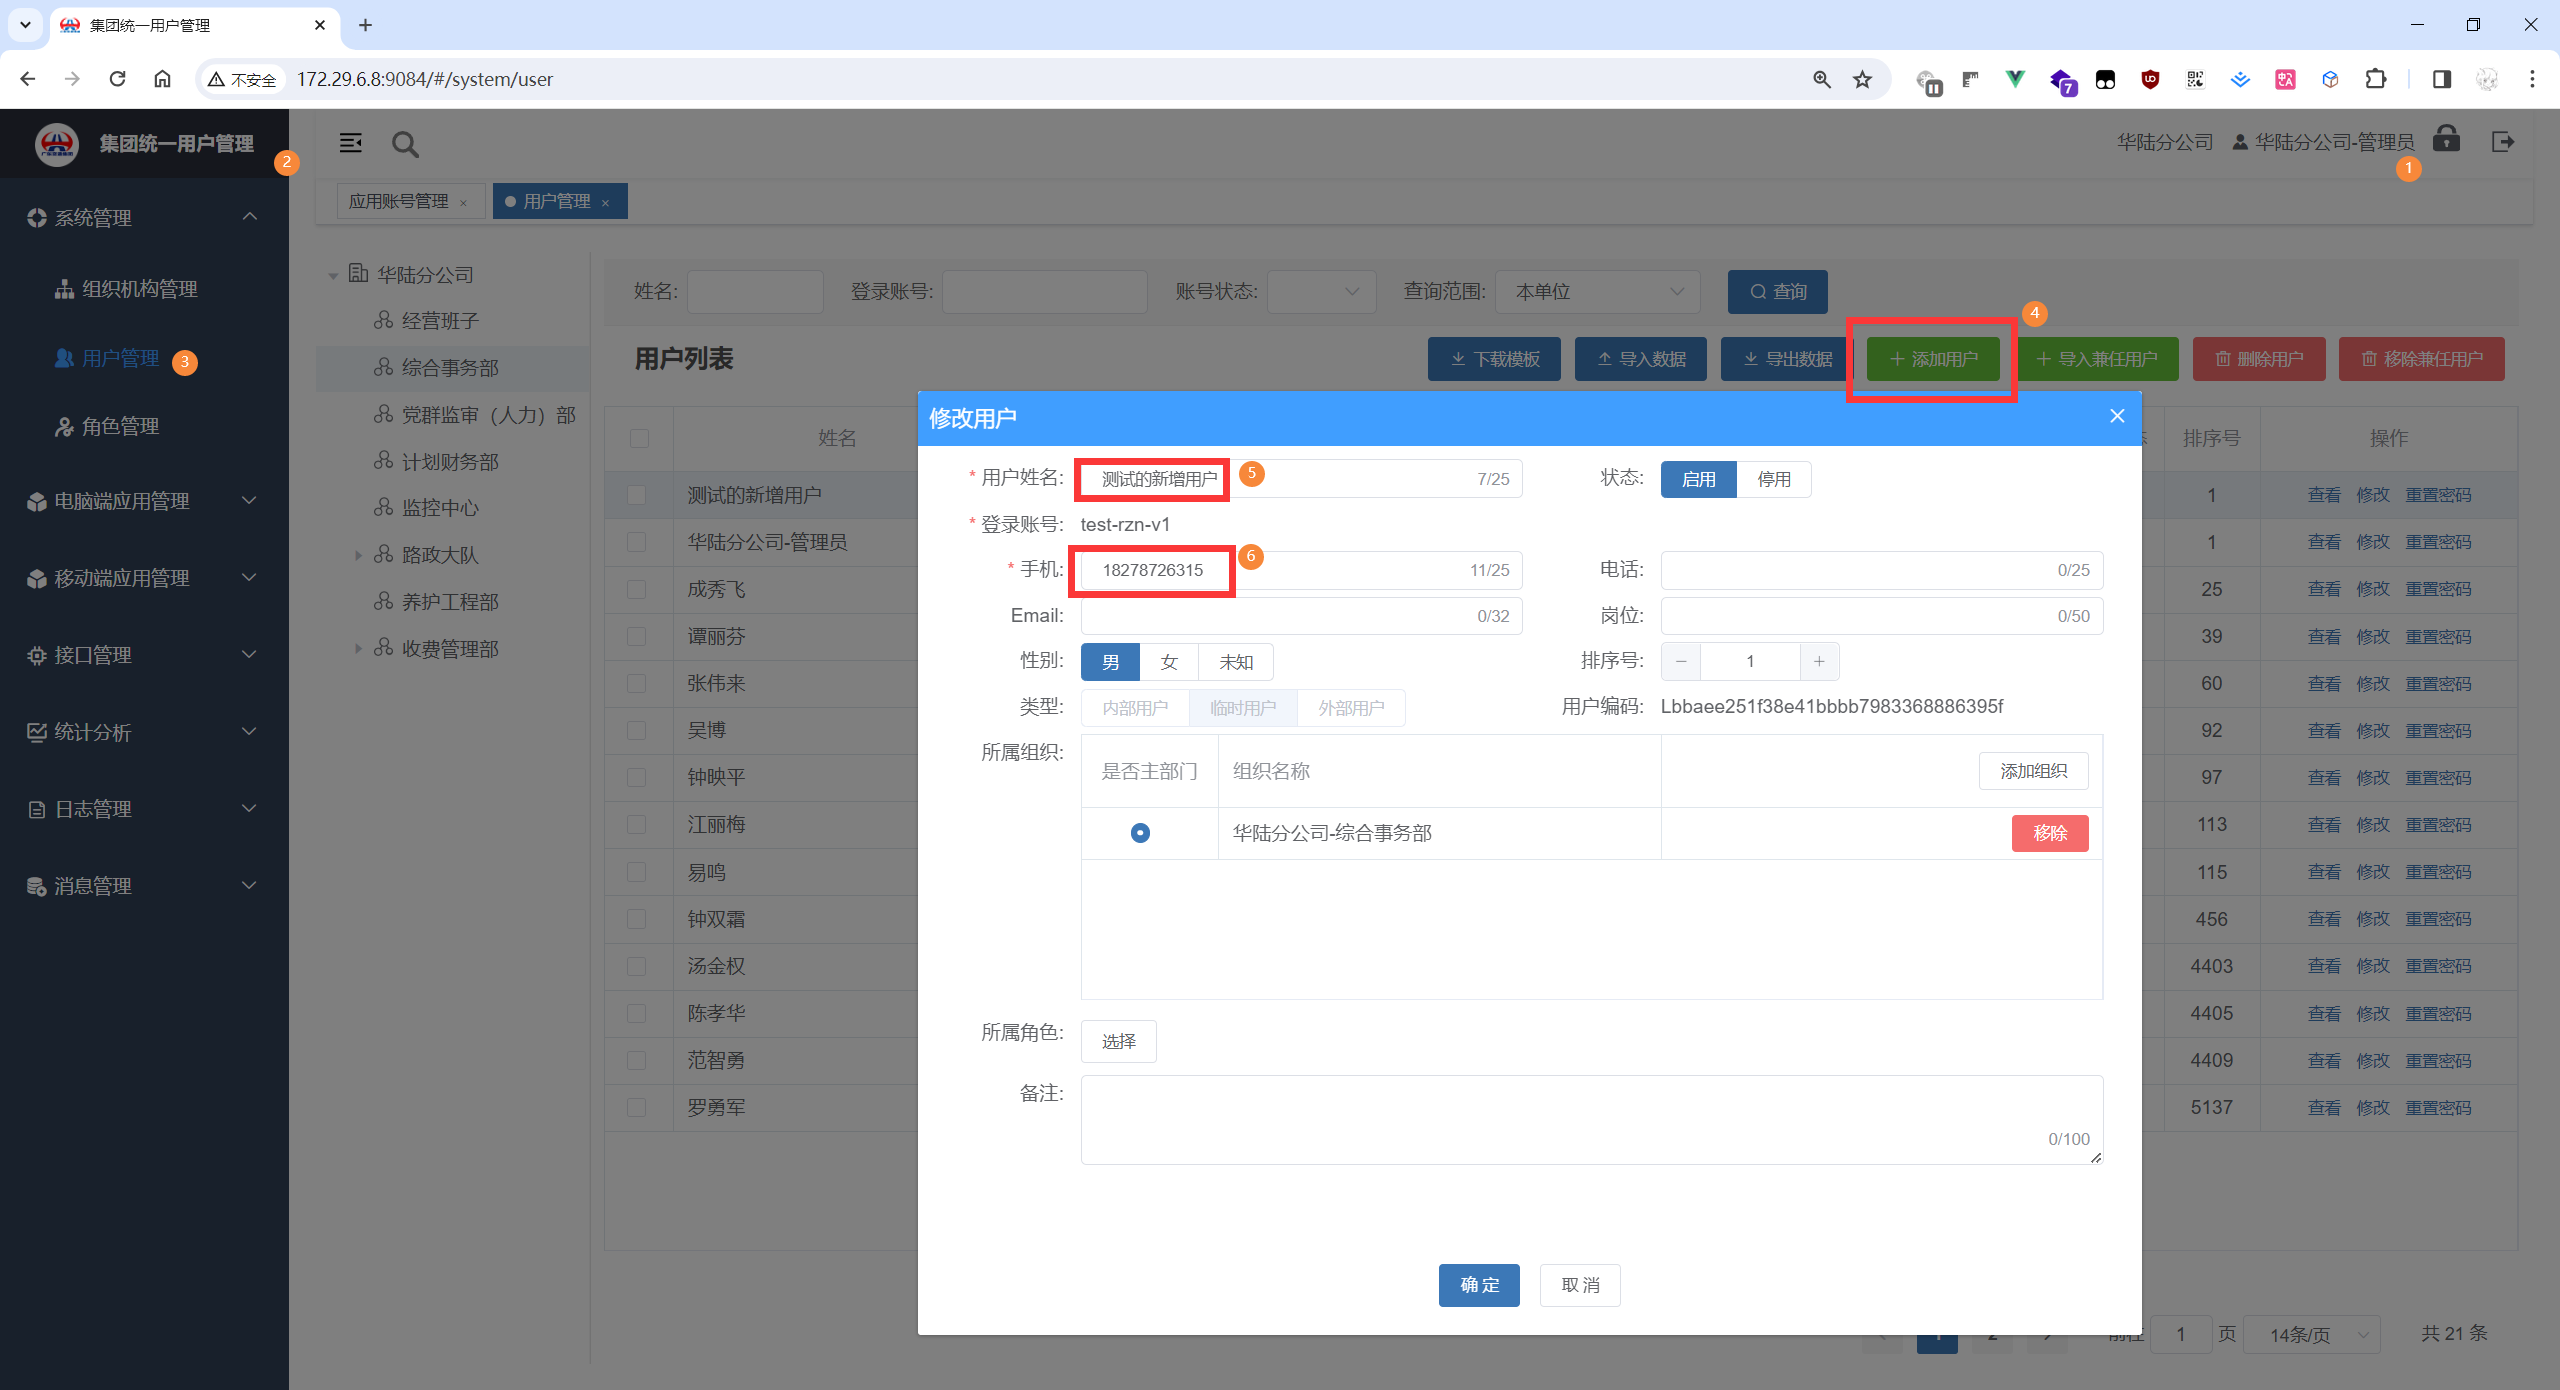Switch to the 应用账号管理 tab

(x=398, y=201)
